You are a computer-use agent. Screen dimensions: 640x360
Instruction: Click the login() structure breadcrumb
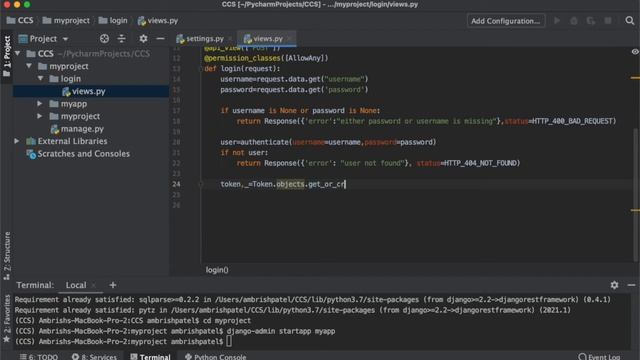tap(217, 270)
